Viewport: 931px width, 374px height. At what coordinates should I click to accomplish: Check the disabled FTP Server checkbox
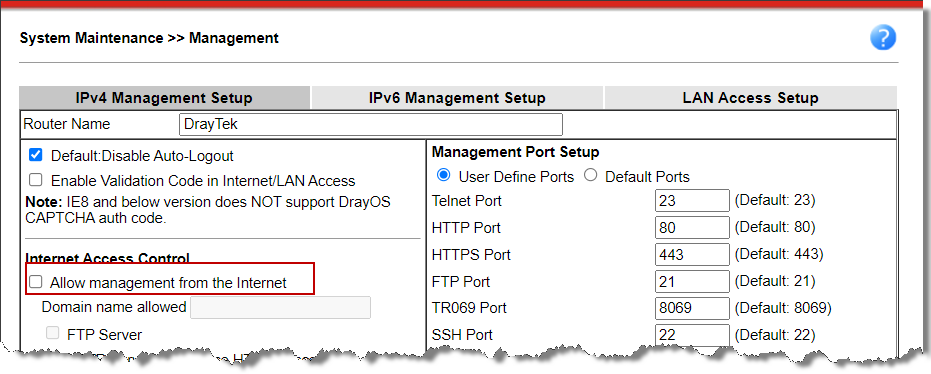click(53, 334)
